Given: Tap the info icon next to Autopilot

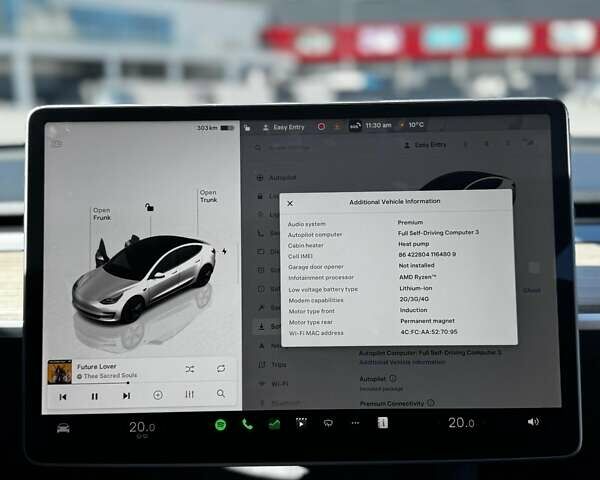Looking at the screenshot, I should (393, 378).
